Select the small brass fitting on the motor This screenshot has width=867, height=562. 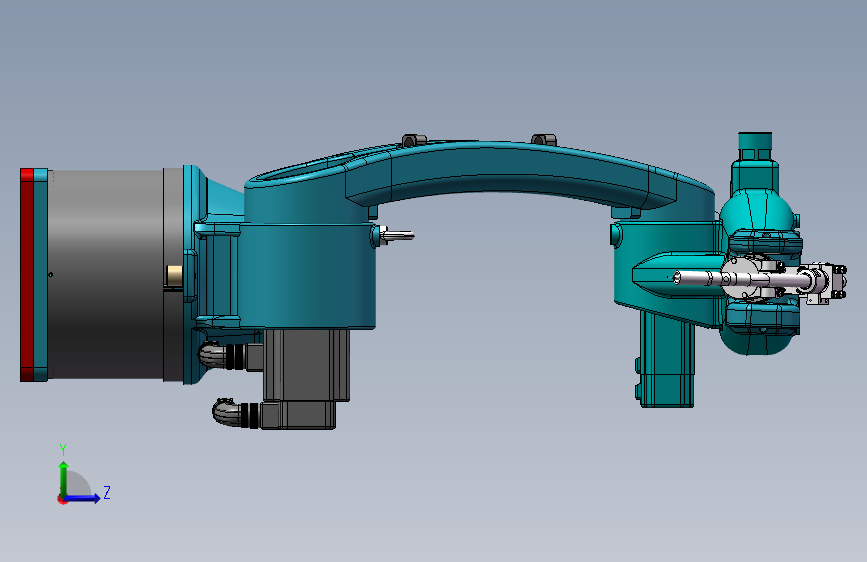pos(175,276)
